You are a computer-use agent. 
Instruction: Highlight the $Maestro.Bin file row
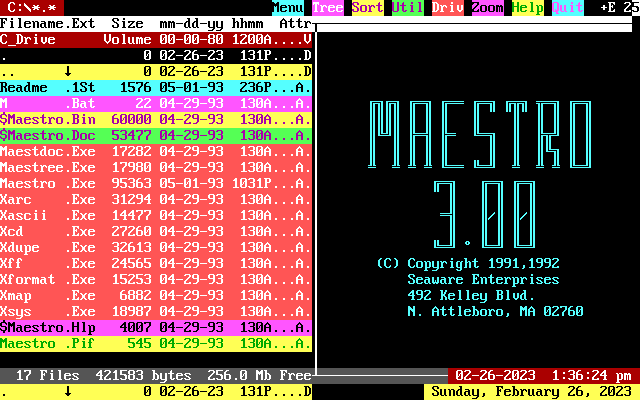click(156, 120)
